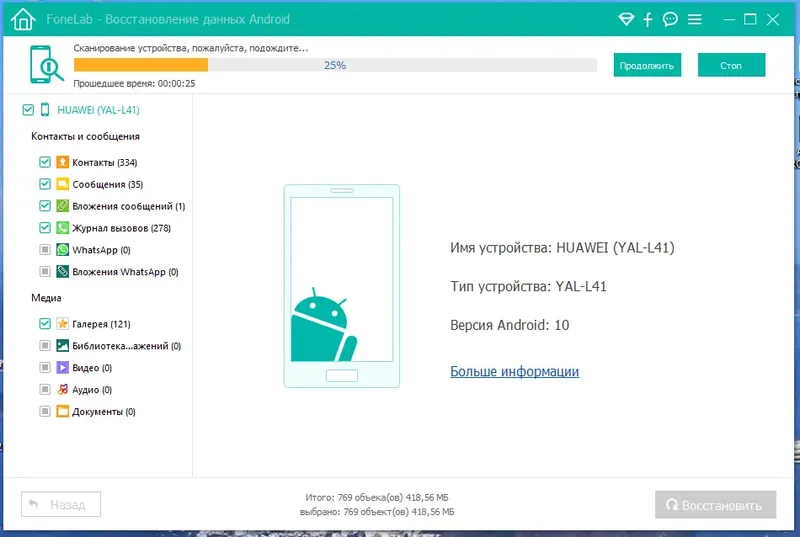Click the HUAWEI device phone icon

tap(45, 110)
